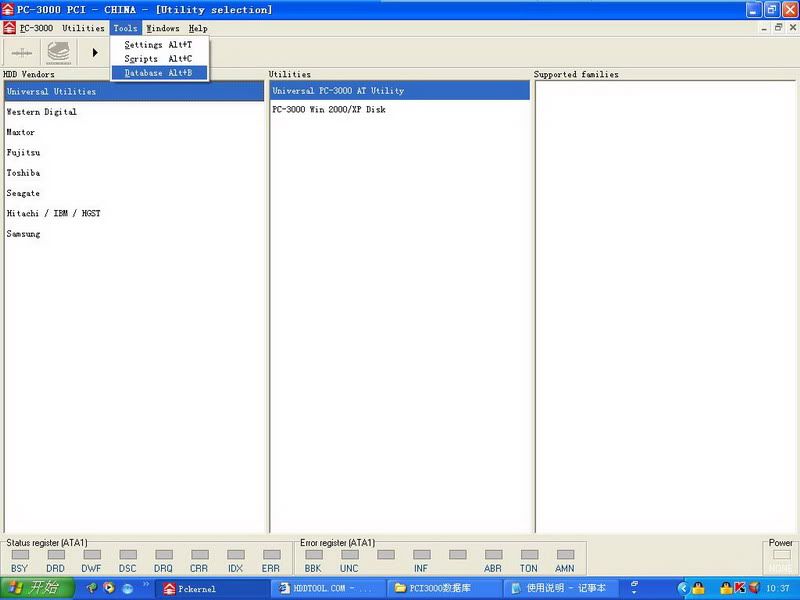Image resolution: width=800 pixels, height=600 pixels.
Task: Open the Help menu
Action: pos(198,28)
